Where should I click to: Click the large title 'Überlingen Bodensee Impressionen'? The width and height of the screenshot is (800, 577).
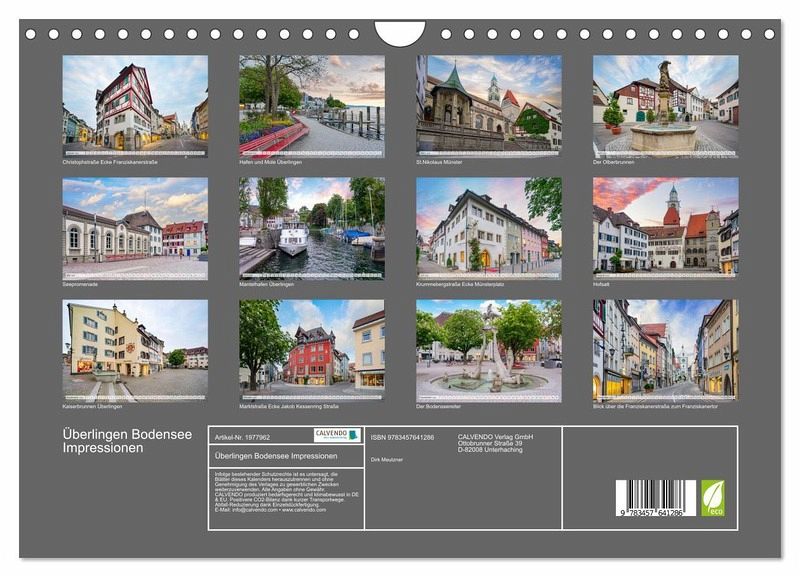[128, 441]
